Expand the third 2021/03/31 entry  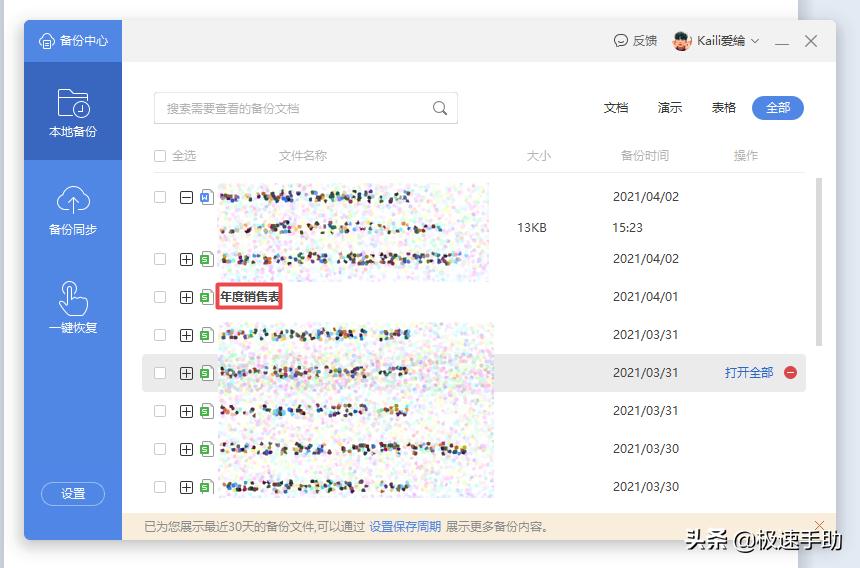coord(186,411)
